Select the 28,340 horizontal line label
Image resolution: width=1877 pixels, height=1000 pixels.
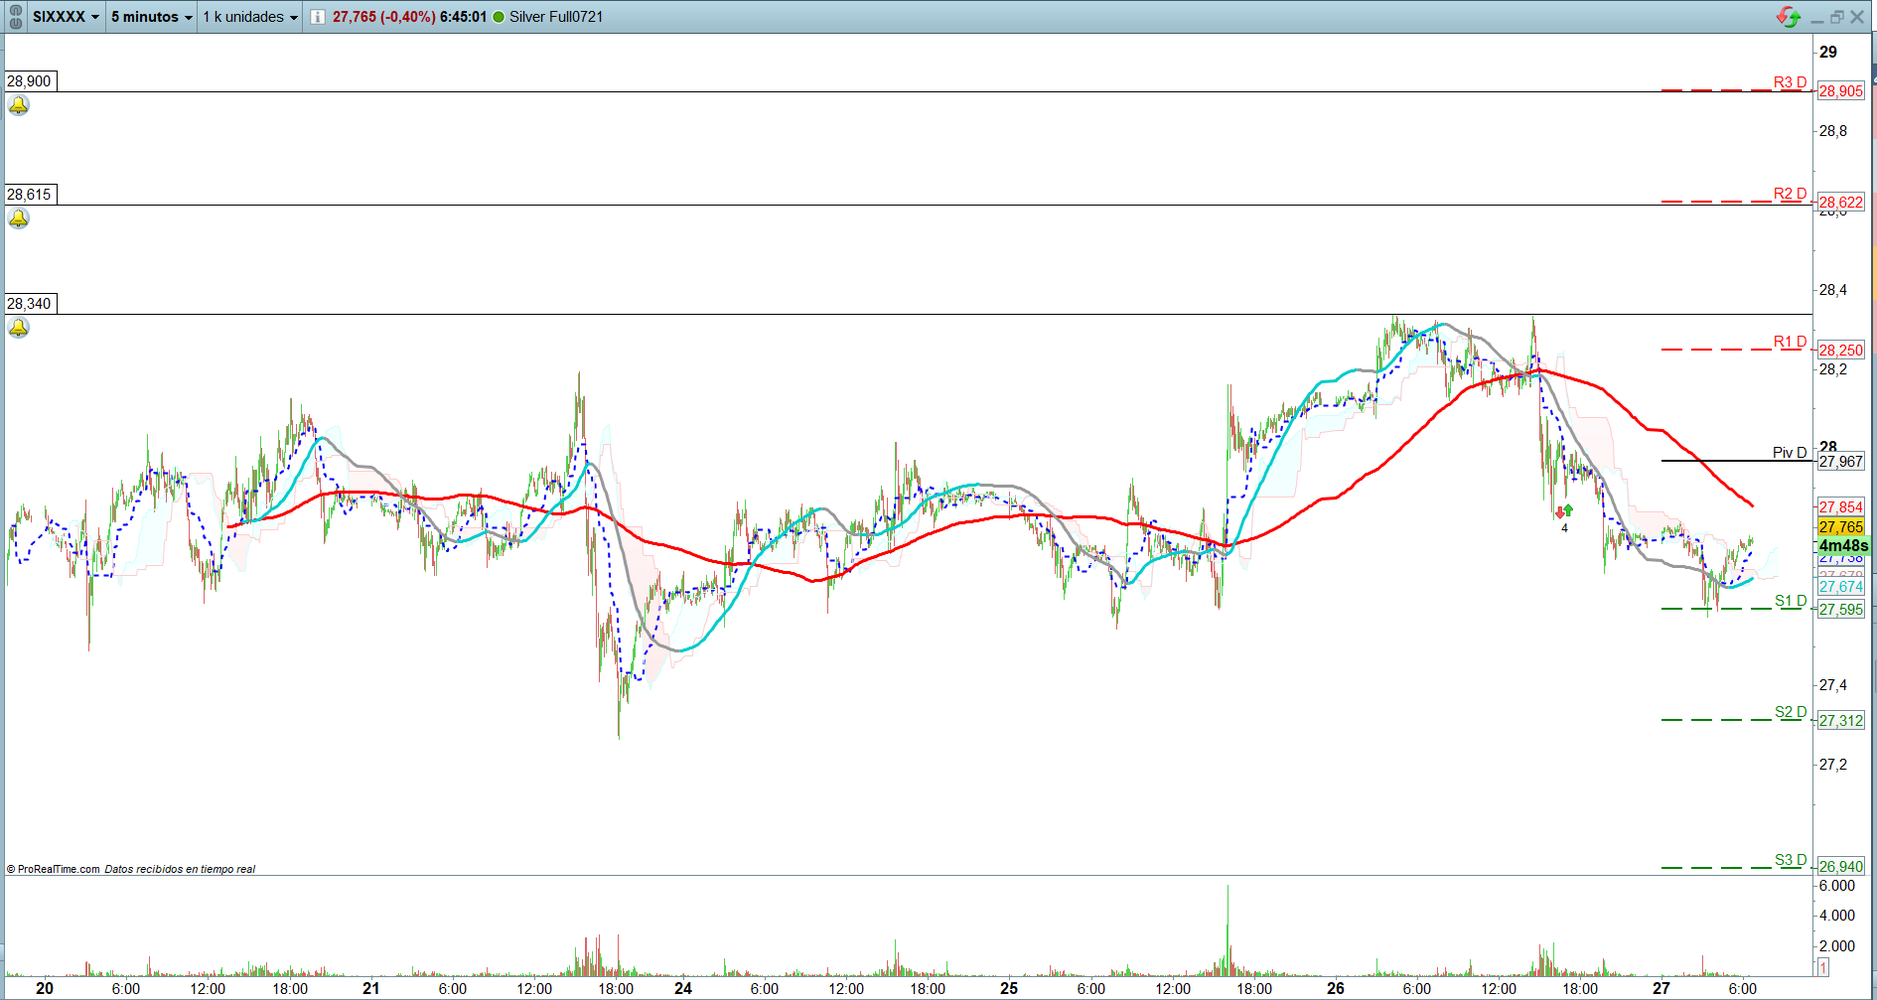point(30,303)
